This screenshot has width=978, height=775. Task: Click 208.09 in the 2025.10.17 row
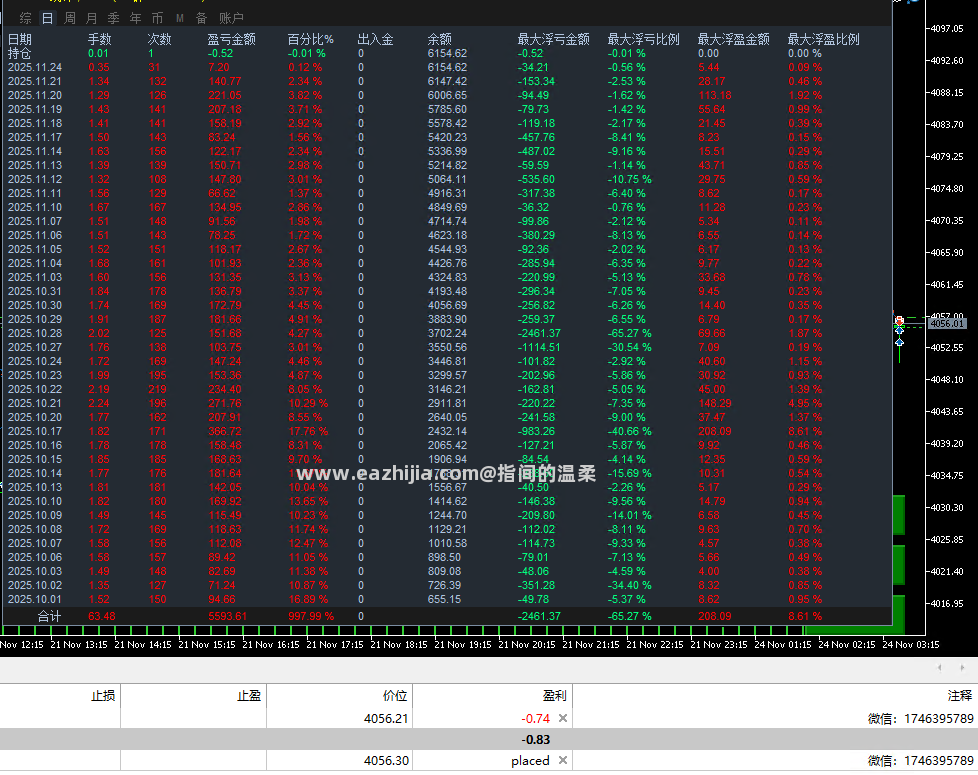pos(715,431)
